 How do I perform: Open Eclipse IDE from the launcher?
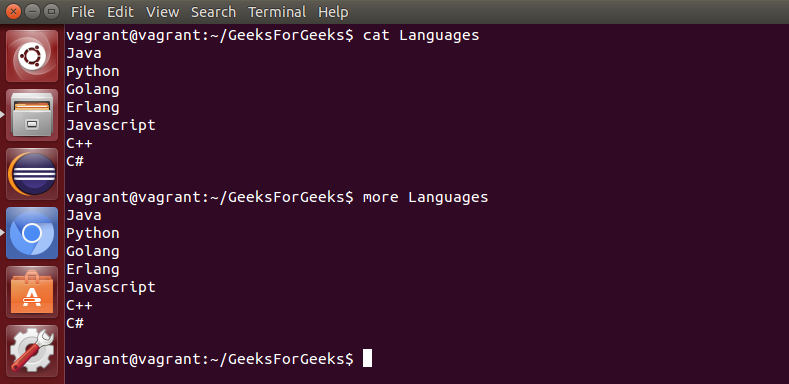click(32, 174)
